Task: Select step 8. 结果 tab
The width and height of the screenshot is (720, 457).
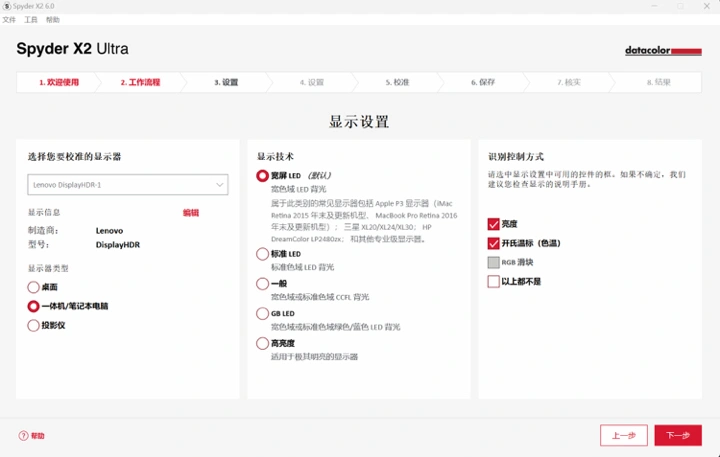Action: (x=658, y=82)
